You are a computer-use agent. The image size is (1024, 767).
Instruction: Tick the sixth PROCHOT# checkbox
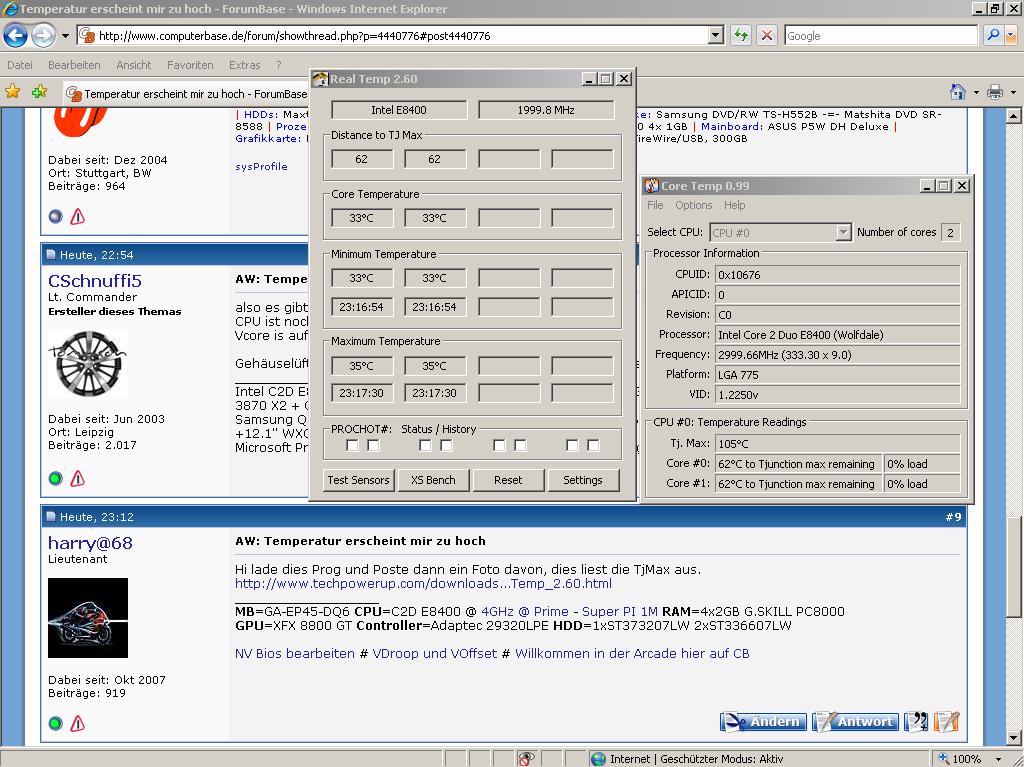[520, 446]
